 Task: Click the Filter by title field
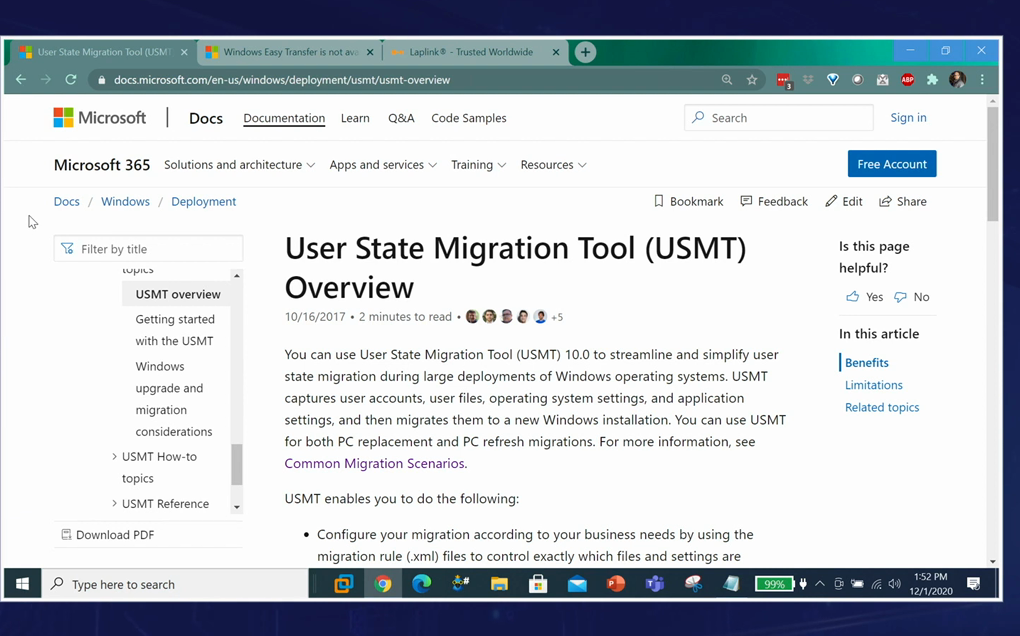(150, 249)
